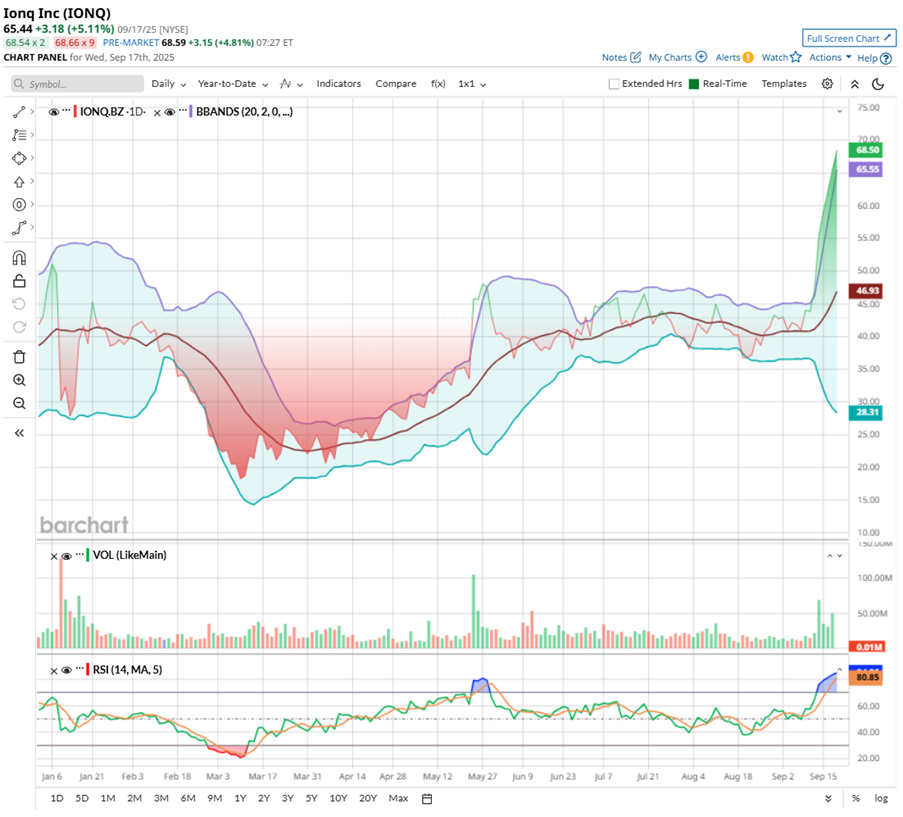Select the shapes drawing tool
The image size is (903, 817).
(19, 158)
